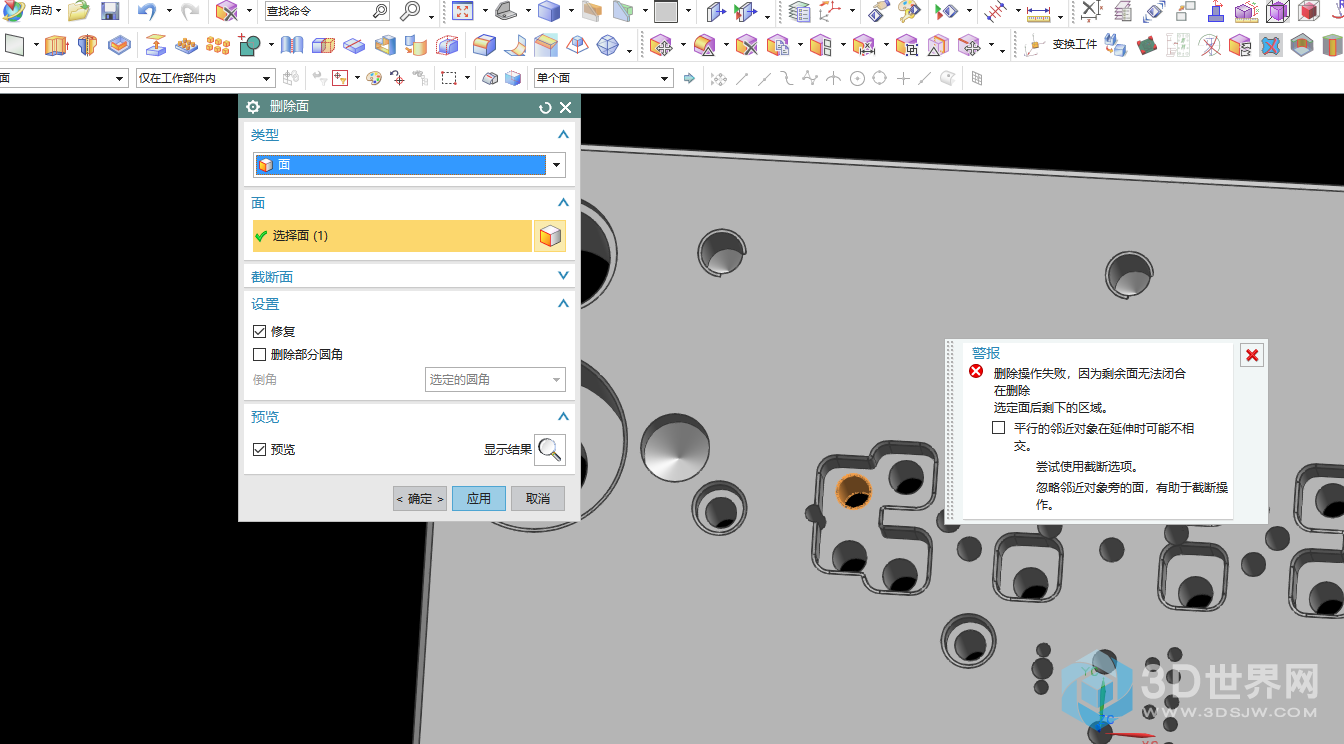Click the 显示结果 magnifier button

550,450
